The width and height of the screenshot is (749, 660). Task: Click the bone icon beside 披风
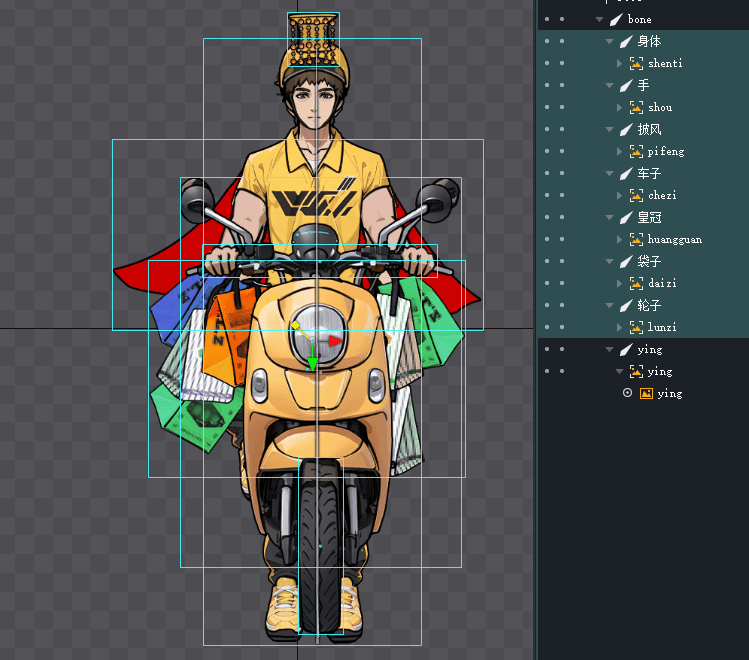[x=626, y=130]
